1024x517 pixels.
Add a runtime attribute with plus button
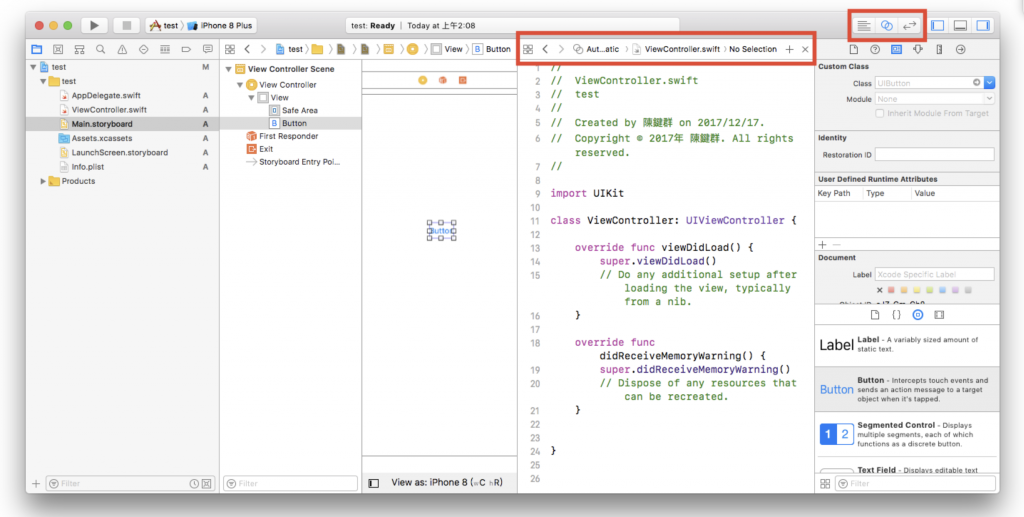point(822,245)
